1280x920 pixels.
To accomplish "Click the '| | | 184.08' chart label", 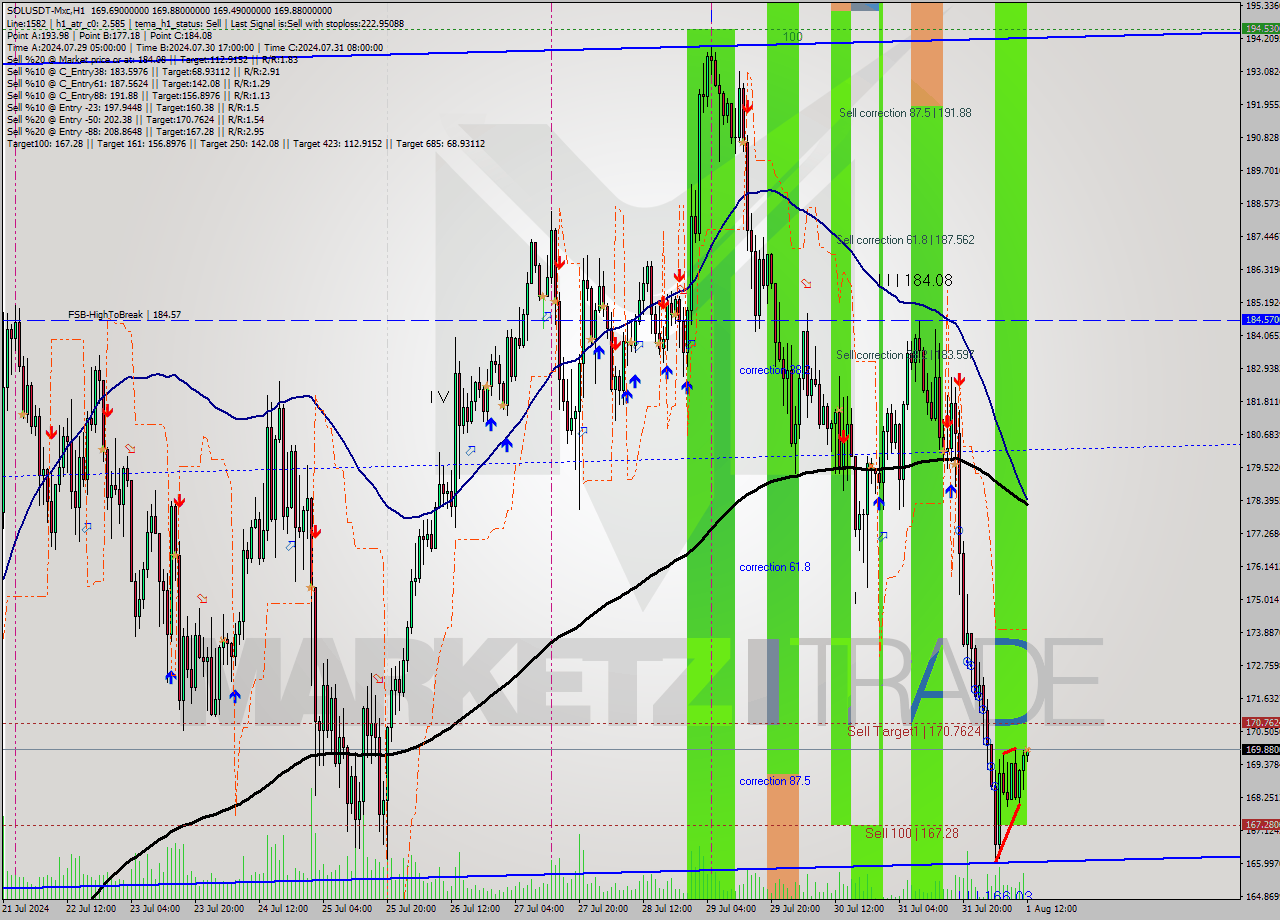I will (x=916, y=281).
